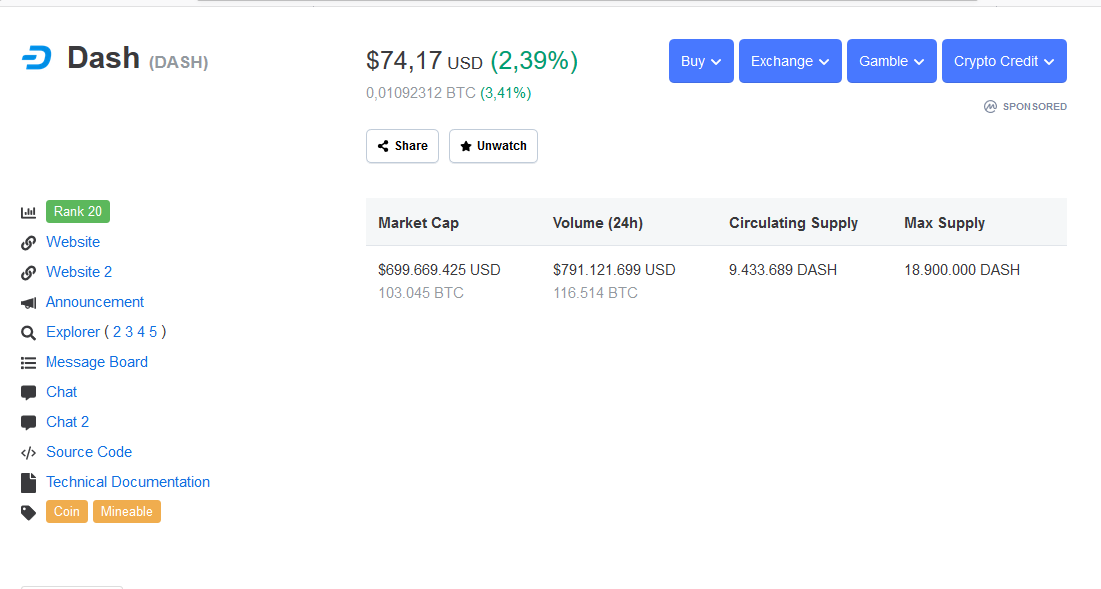
Task: Click the Volume (24h) column header
Action: pos(598,223)
